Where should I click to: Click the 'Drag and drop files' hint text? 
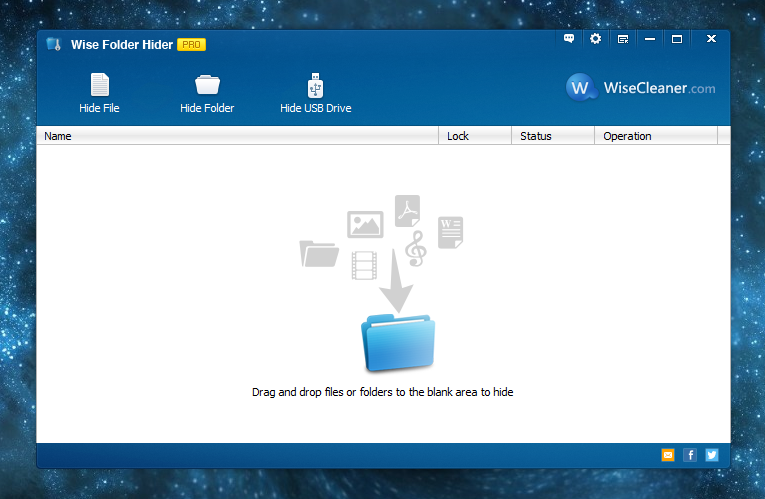click(382, 392)
